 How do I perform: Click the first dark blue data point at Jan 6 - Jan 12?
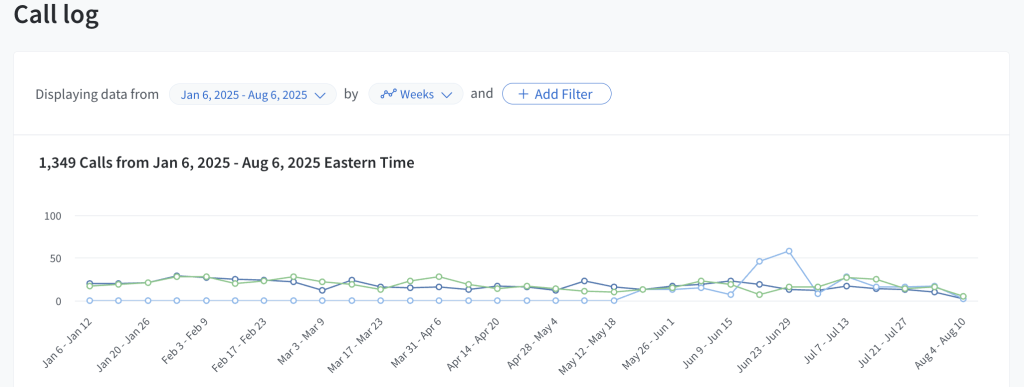(89, 283)
